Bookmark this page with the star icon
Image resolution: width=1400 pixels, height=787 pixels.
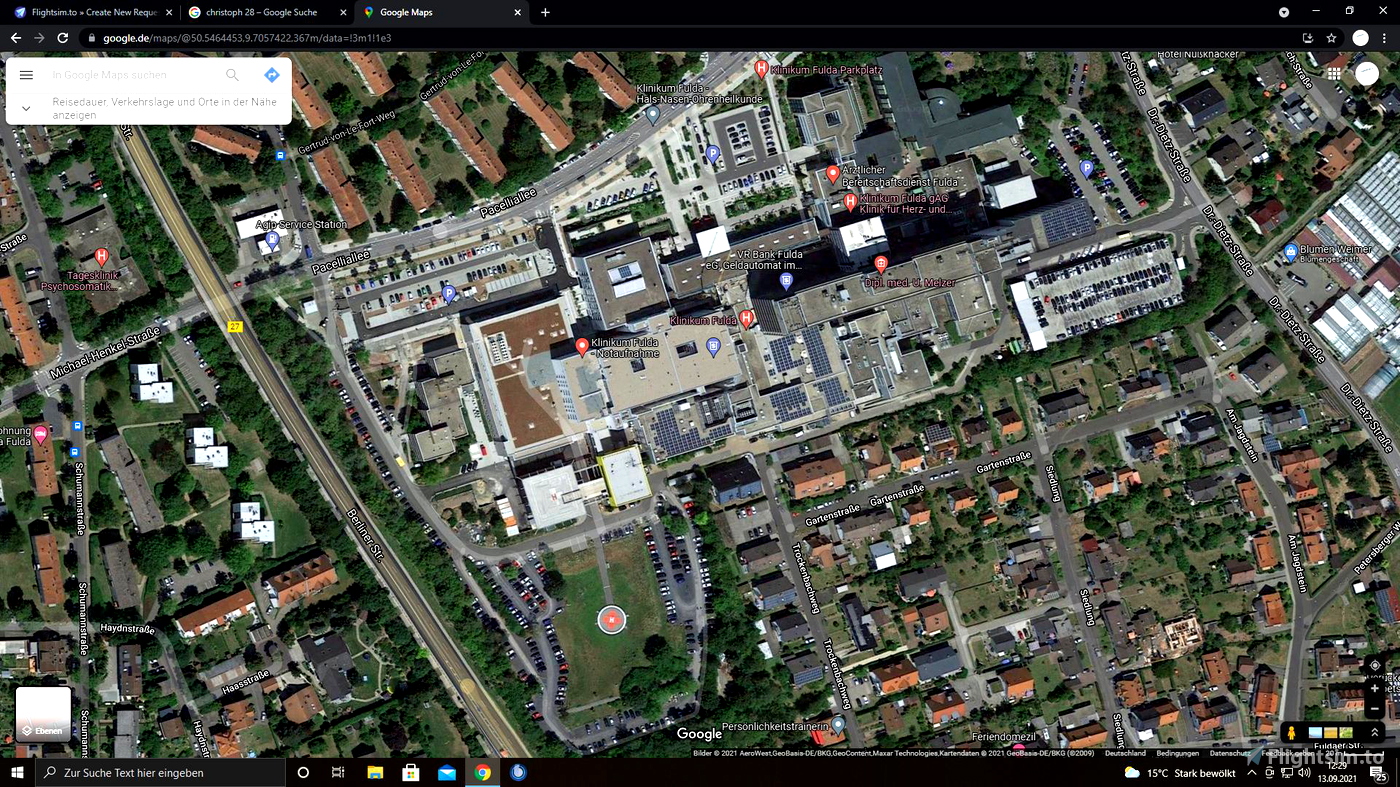click(1331, 38)
